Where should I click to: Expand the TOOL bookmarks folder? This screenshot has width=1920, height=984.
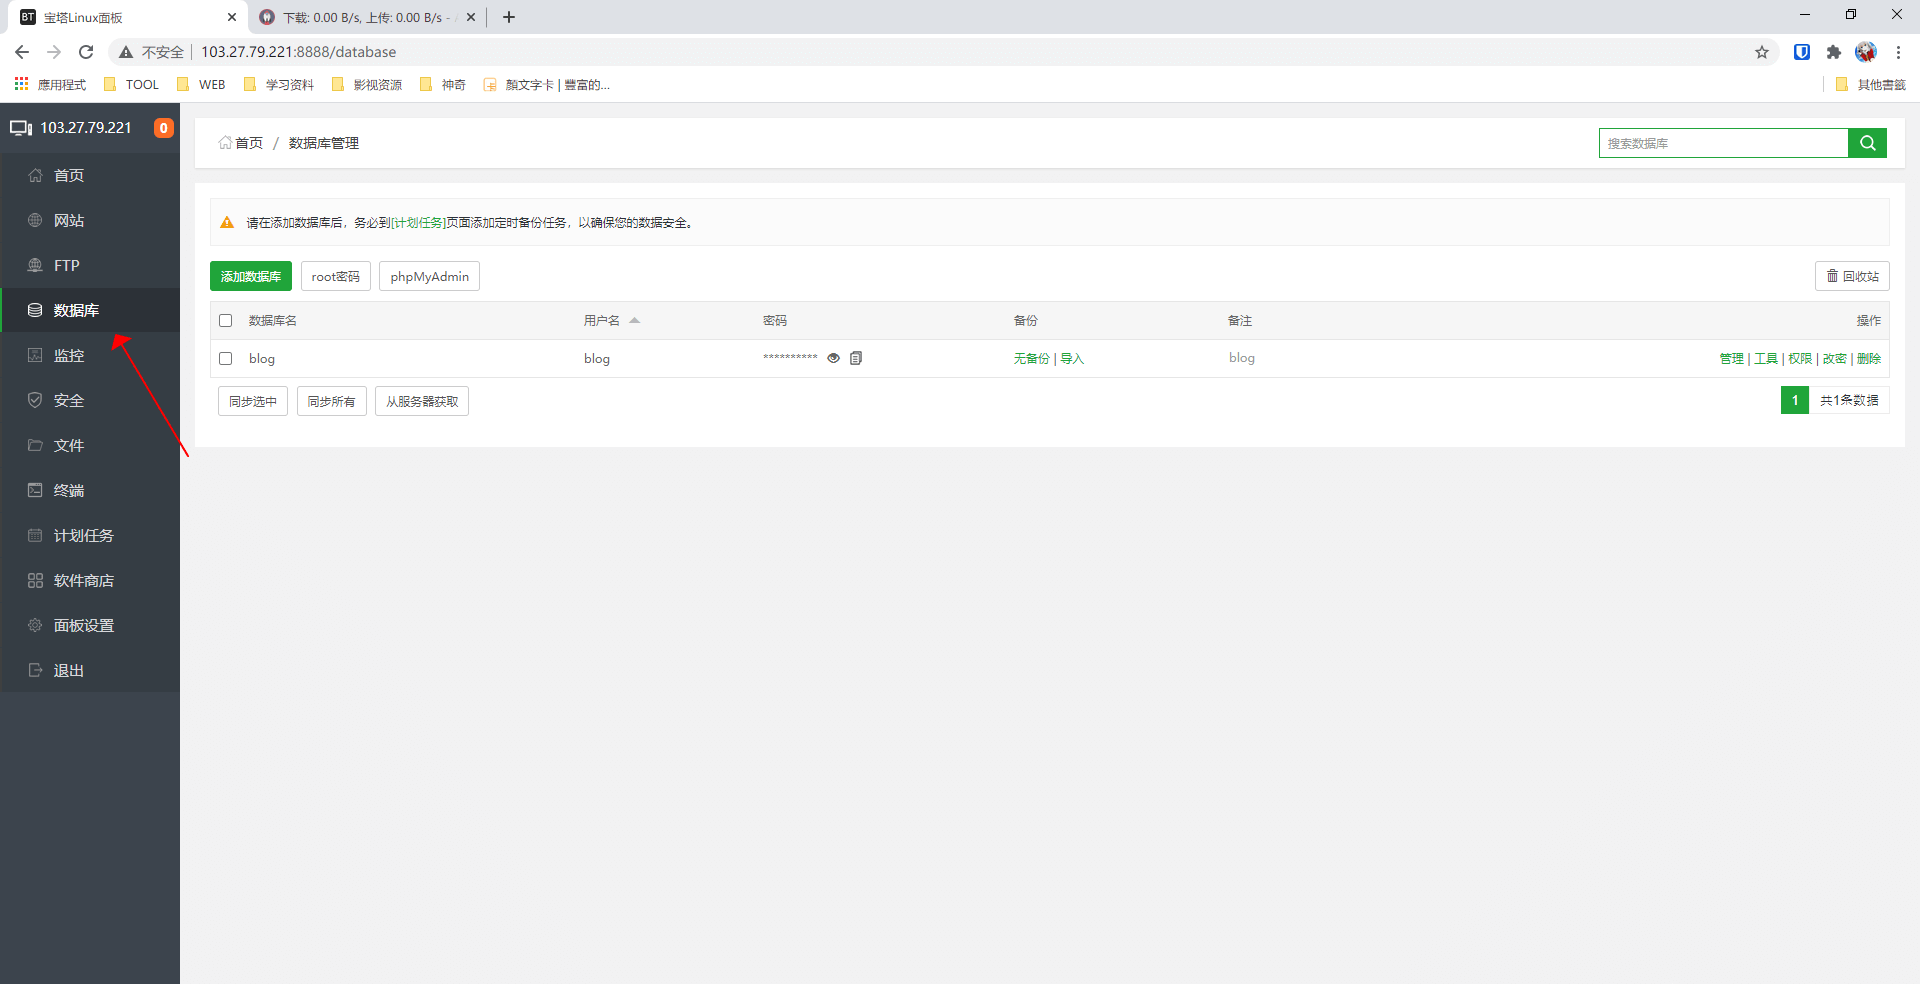(132, 85)
